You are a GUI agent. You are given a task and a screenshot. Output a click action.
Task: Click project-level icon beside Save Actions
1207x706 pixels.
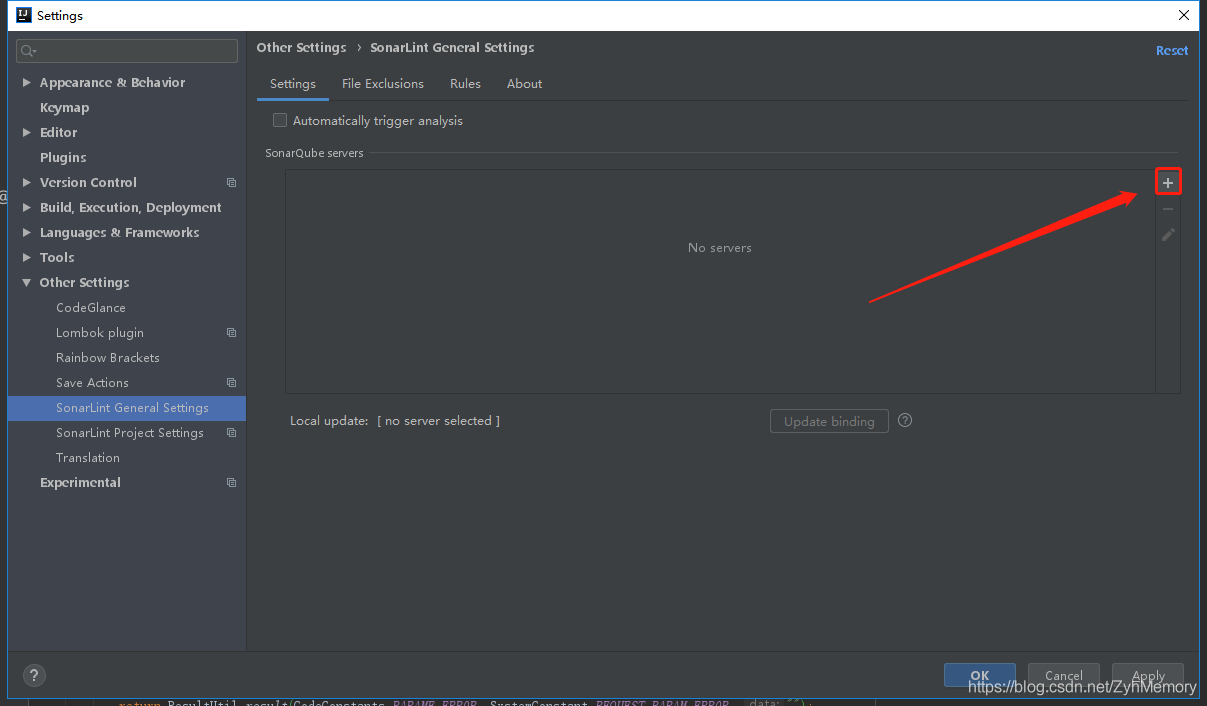231,383
